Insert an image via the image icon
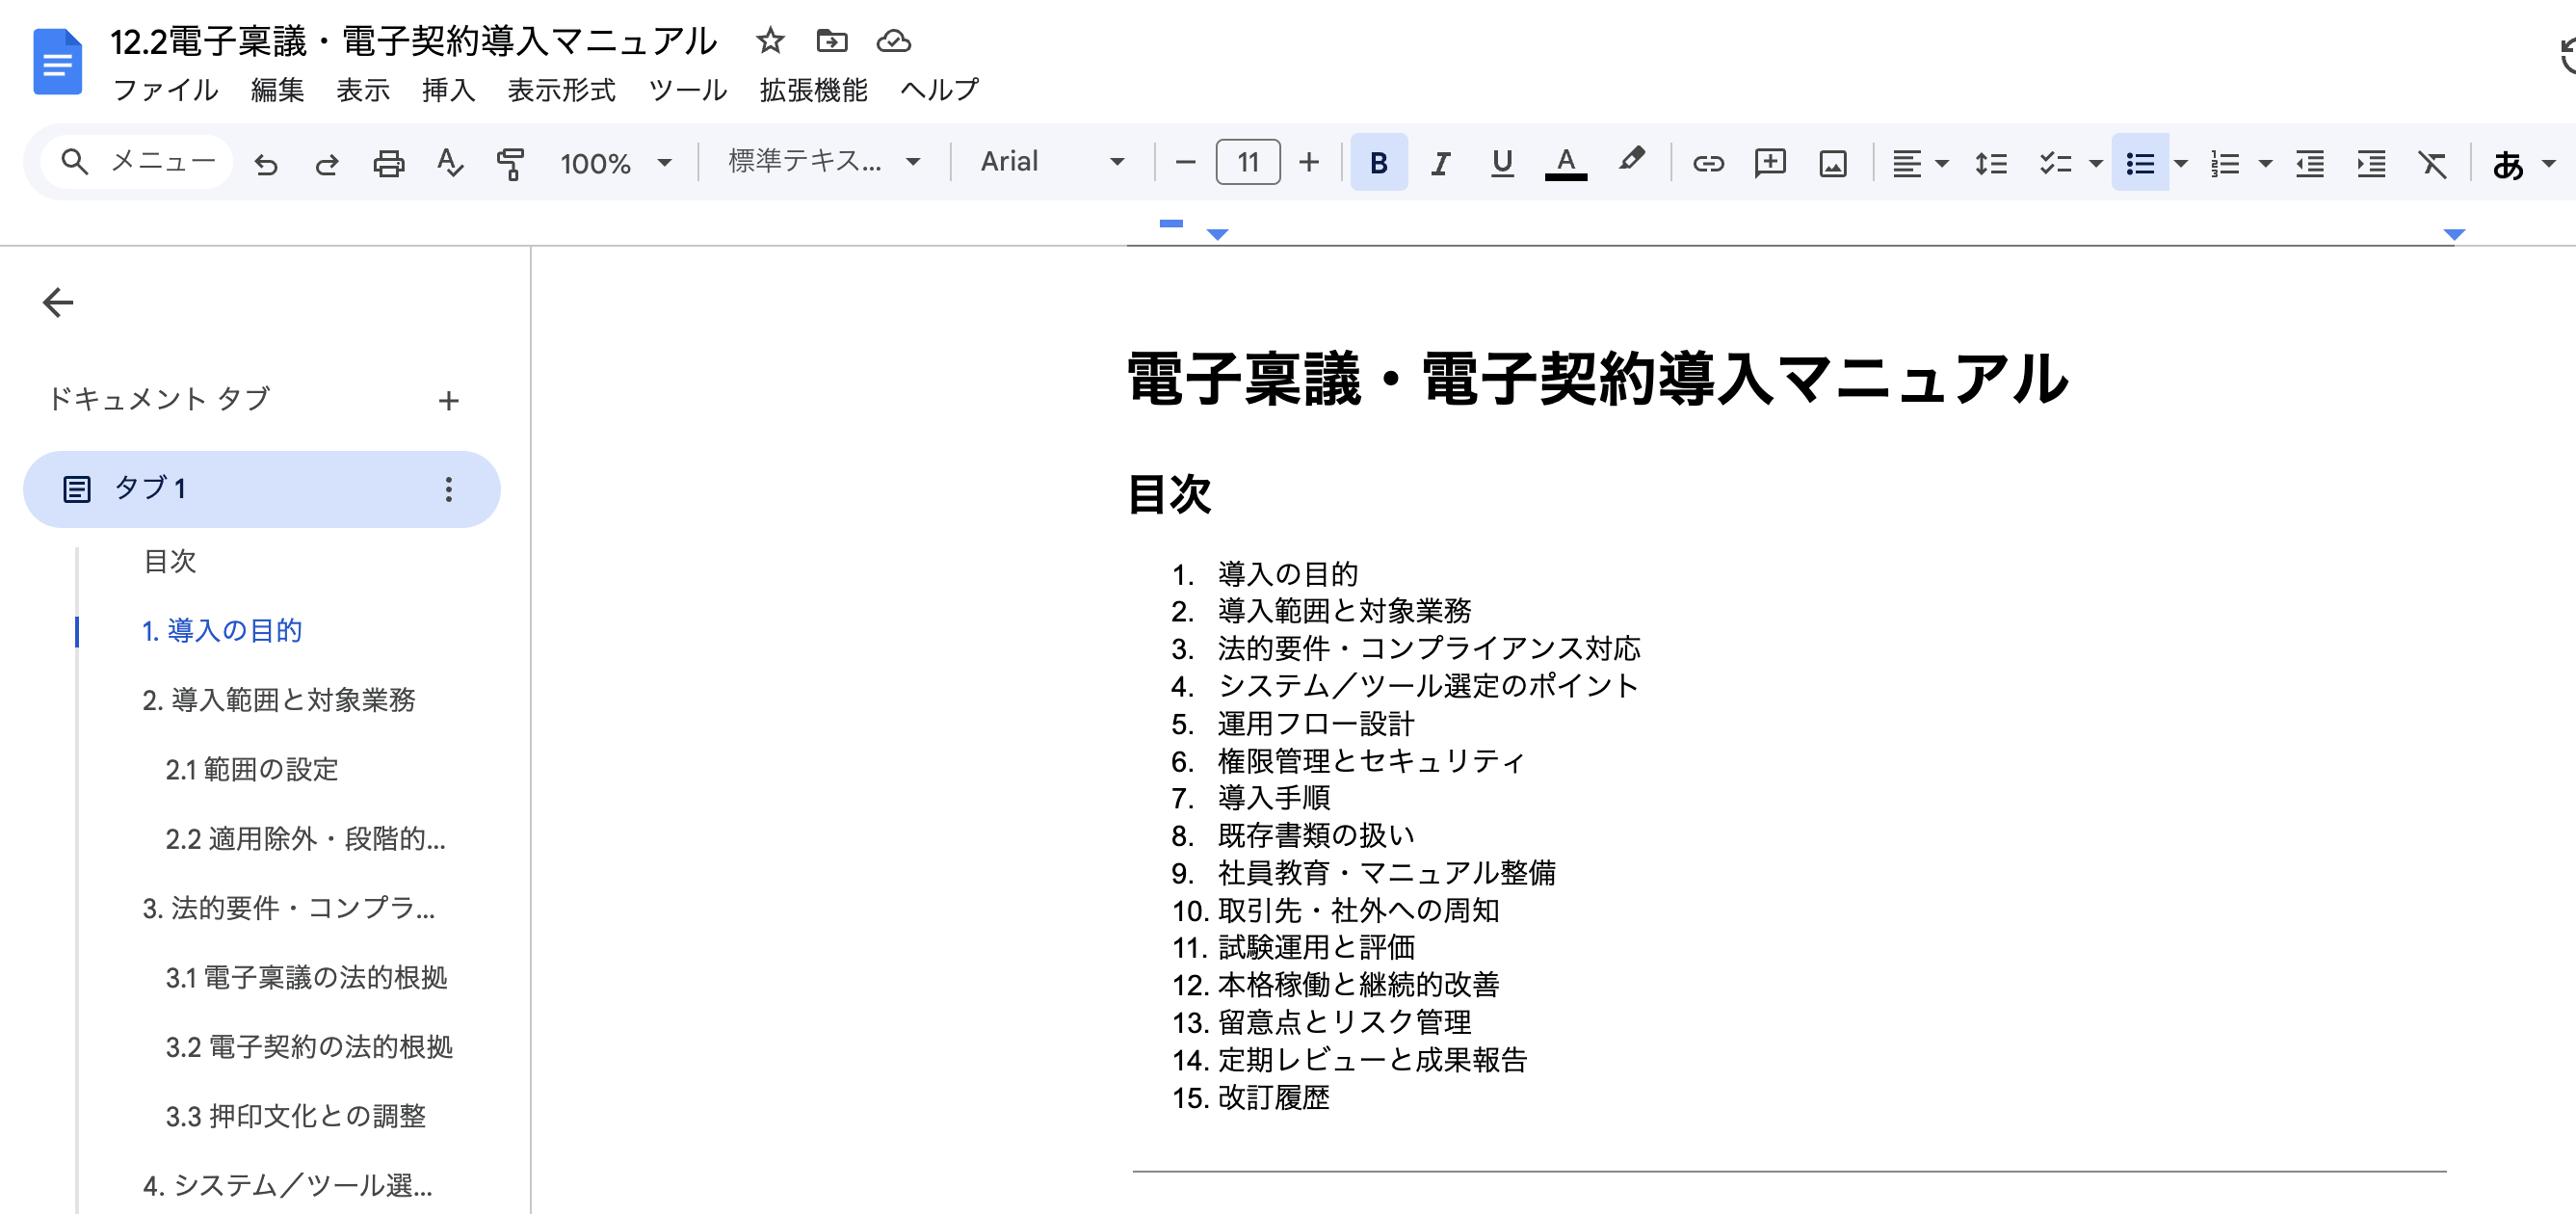This screenshot has width=2576, height=1214. click(x=1831, y=162)
